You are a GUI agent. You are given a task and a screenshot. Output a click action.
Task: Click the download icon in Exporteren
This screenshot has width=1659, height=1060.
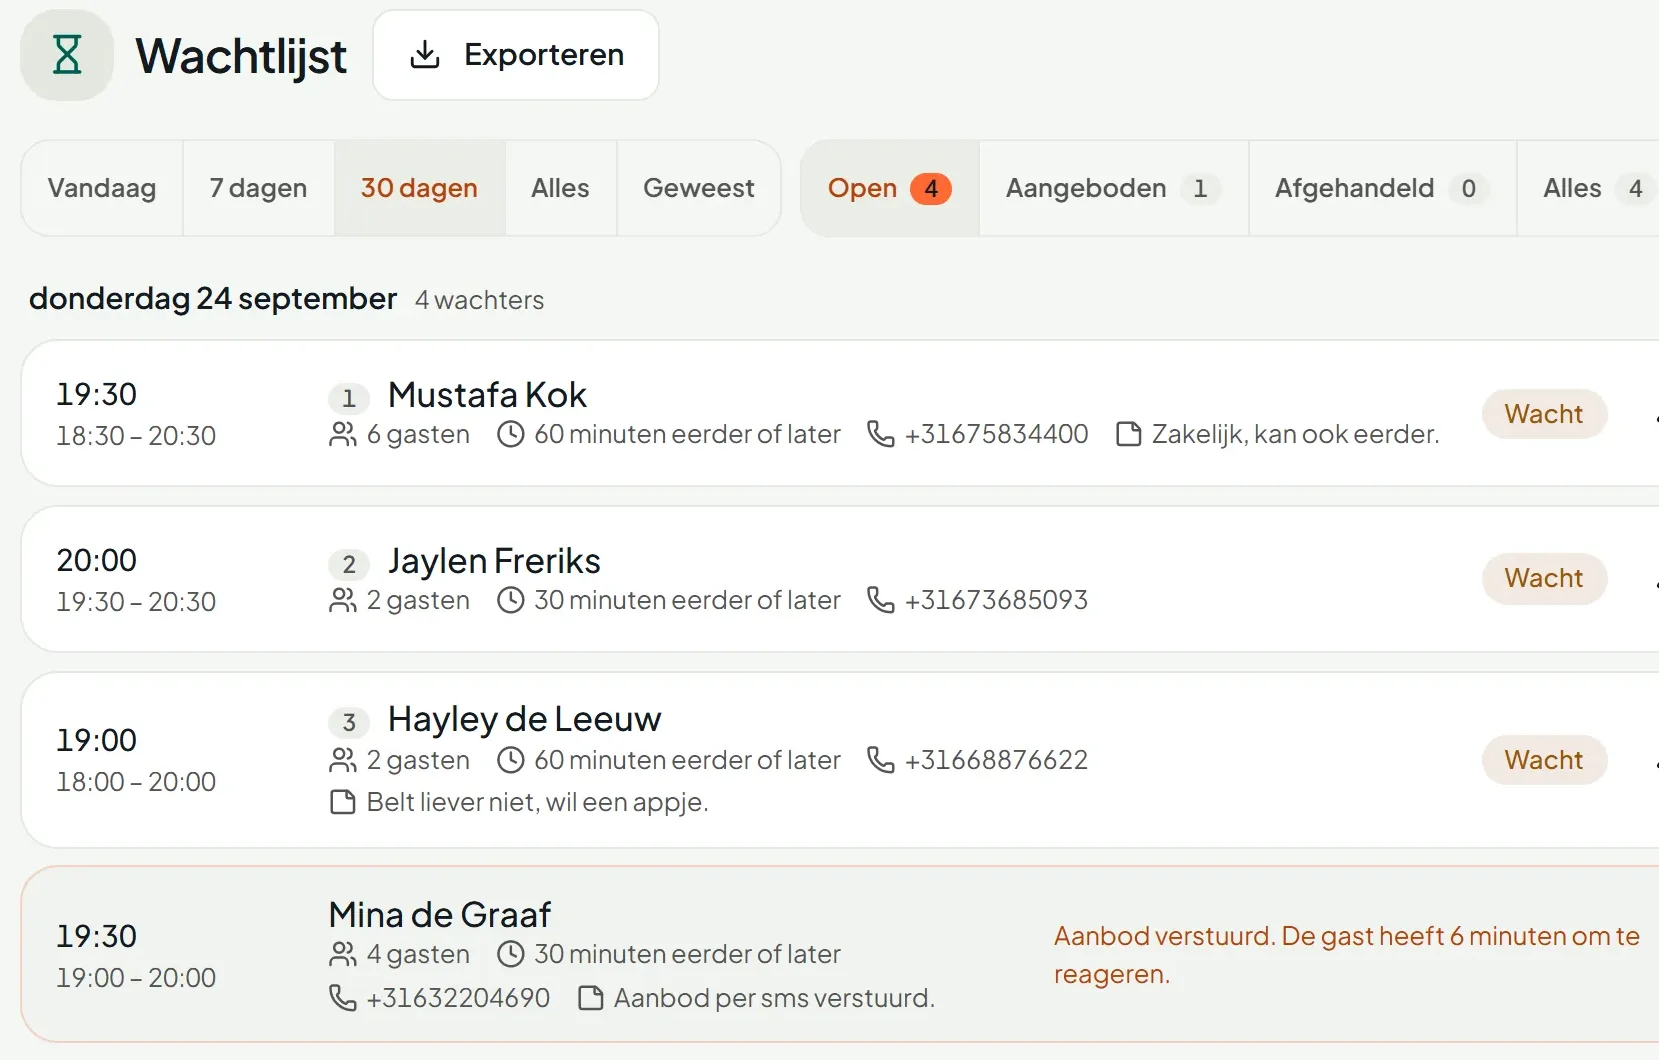tap(425, 55)
